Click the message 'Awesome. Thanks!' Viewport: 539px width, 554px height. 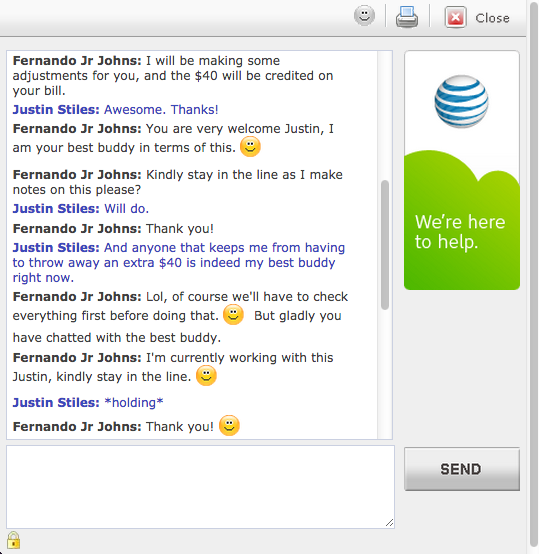click(x=161, y=110)
